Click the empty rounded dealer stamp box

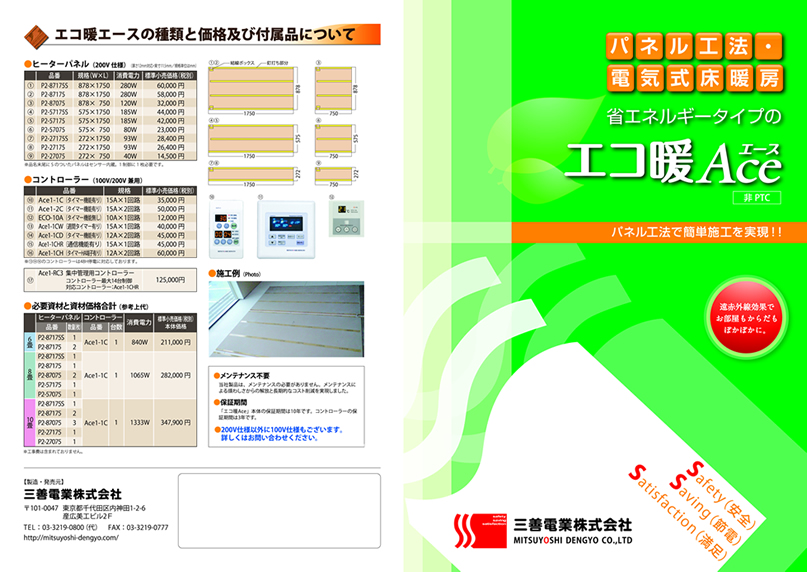(x=279, y=511)
